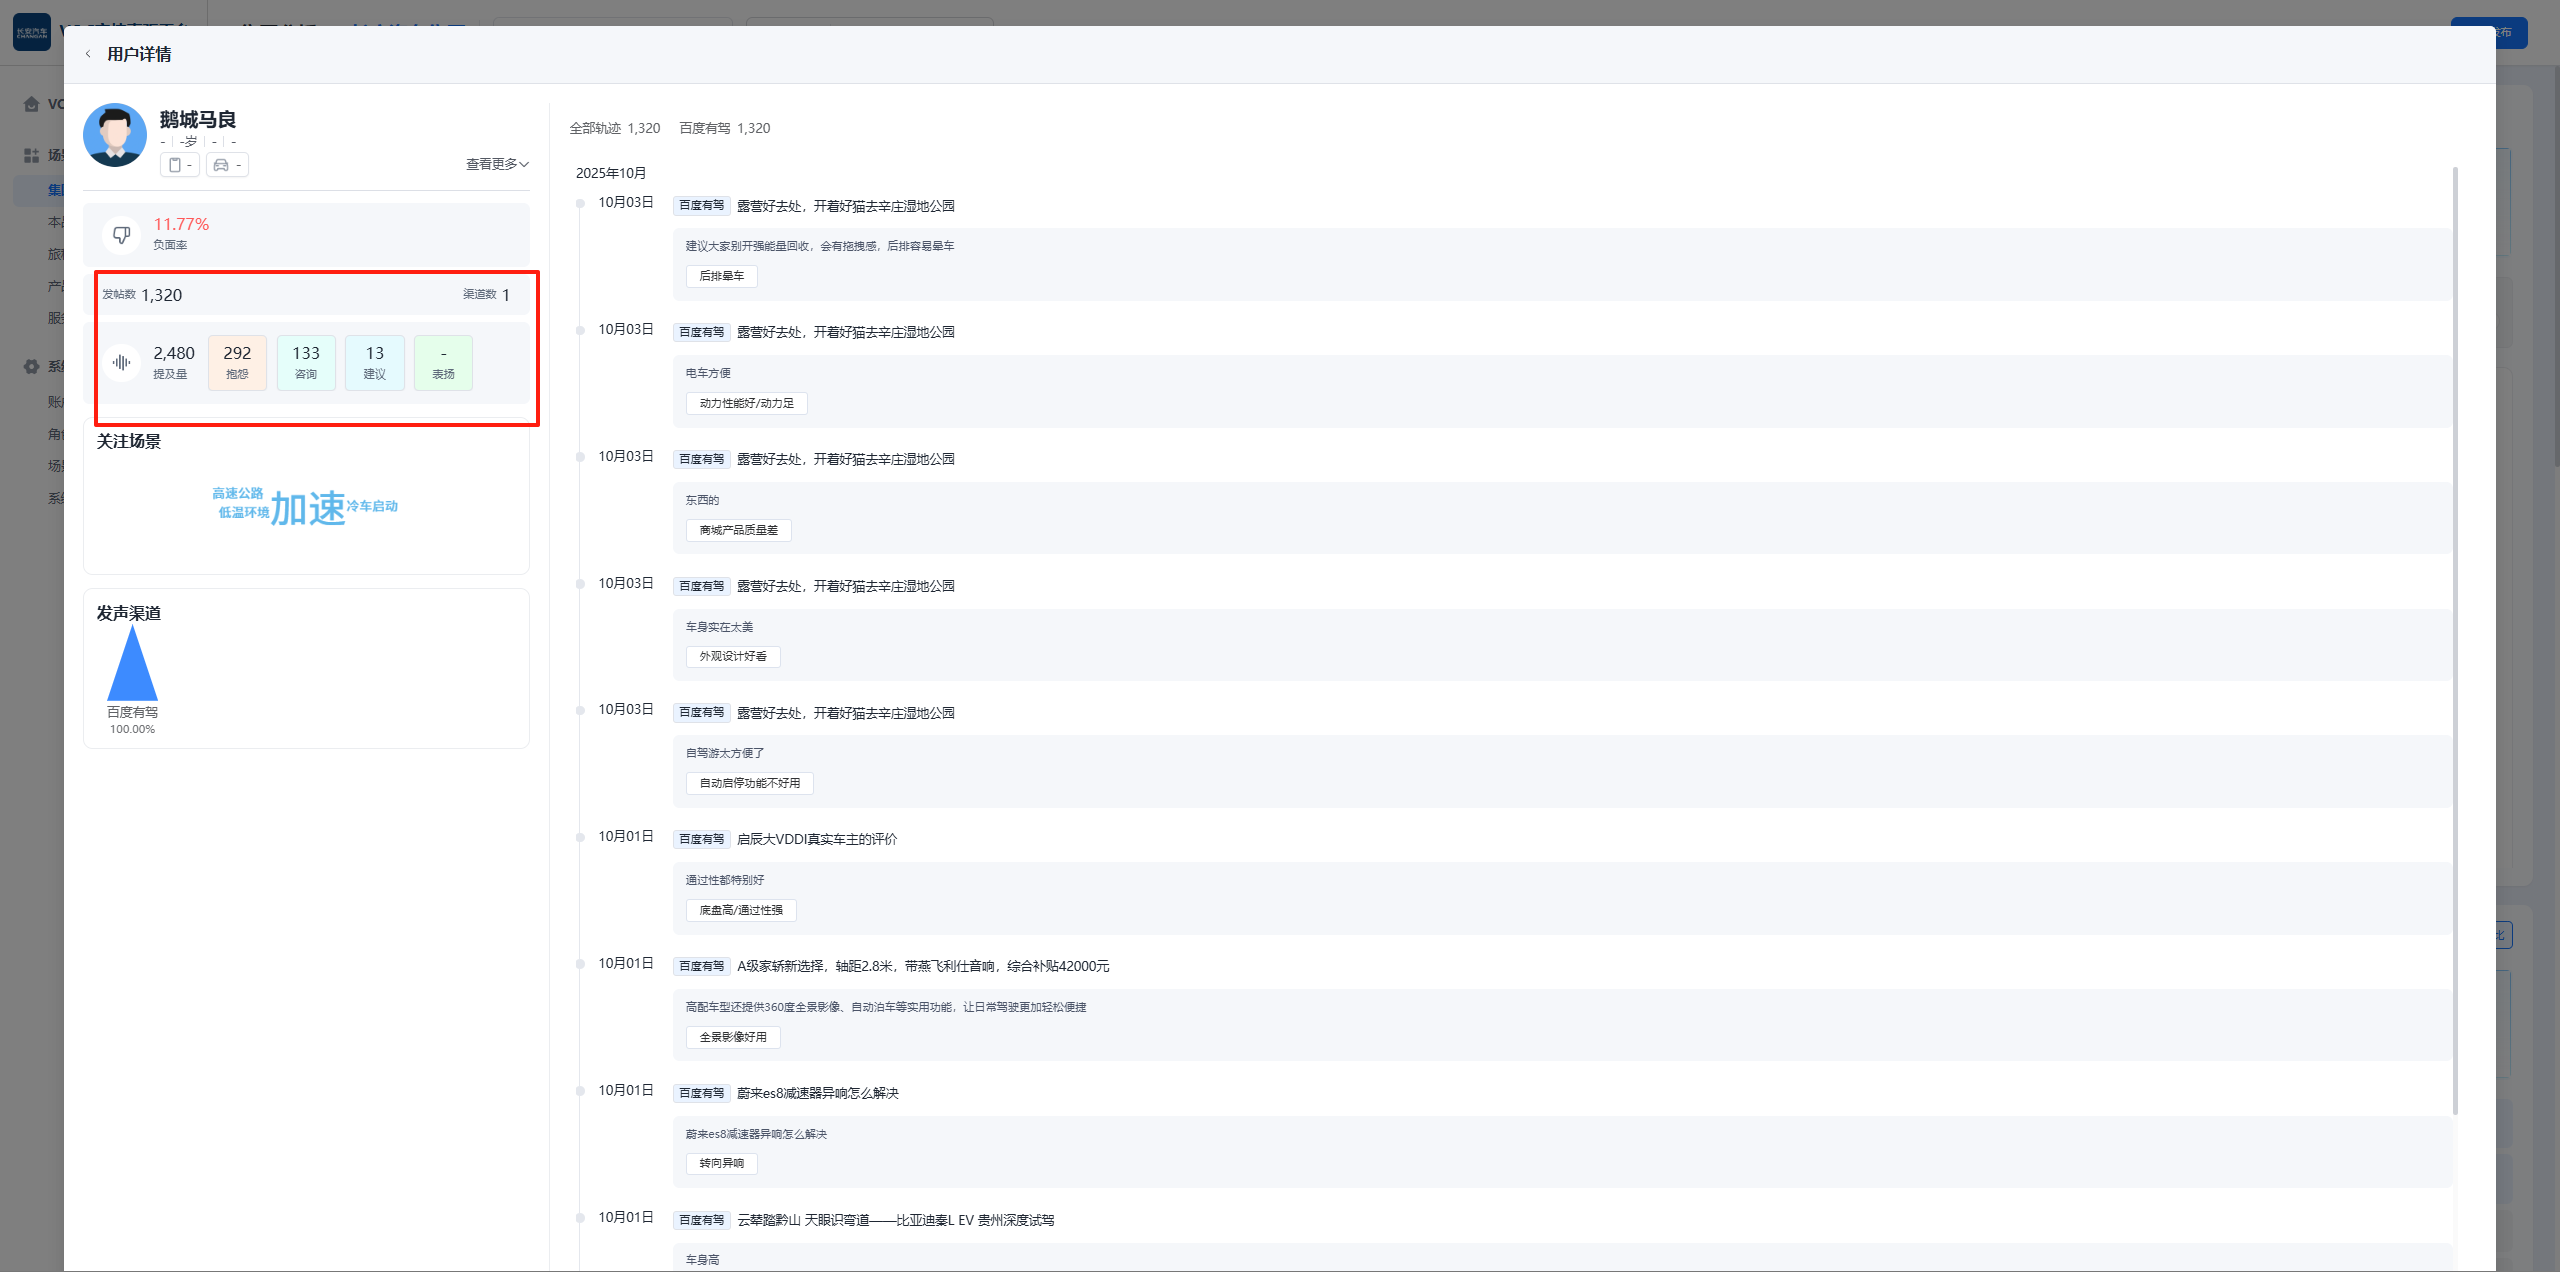
Task: Select the 133 咨询 inquiry tile
Action: point(306,362)
